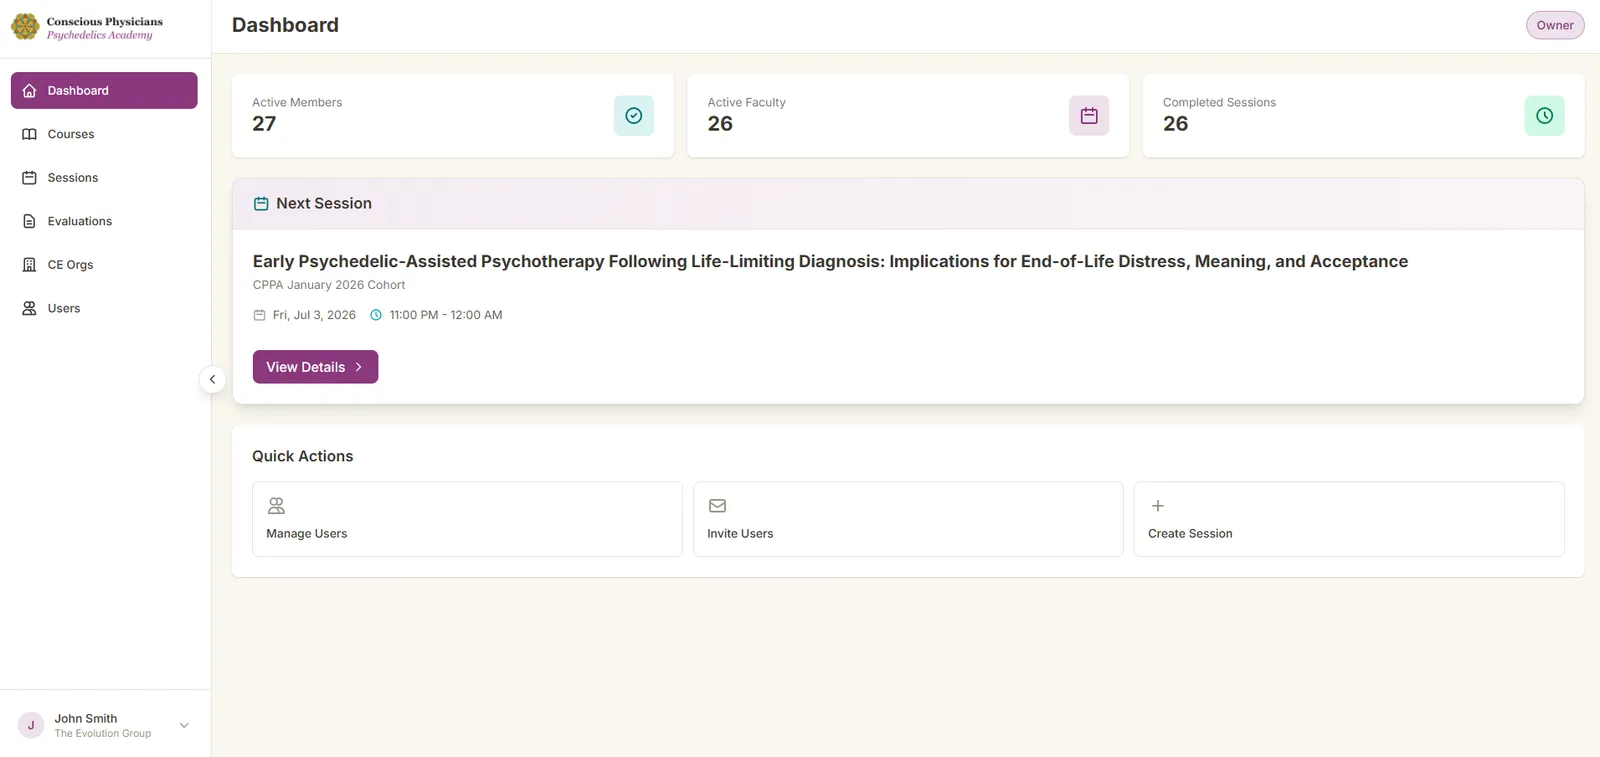Viewport: 1600px width, 757px height.
Task: Click the Next Session heading text
Action: click(x=324, y=204)
